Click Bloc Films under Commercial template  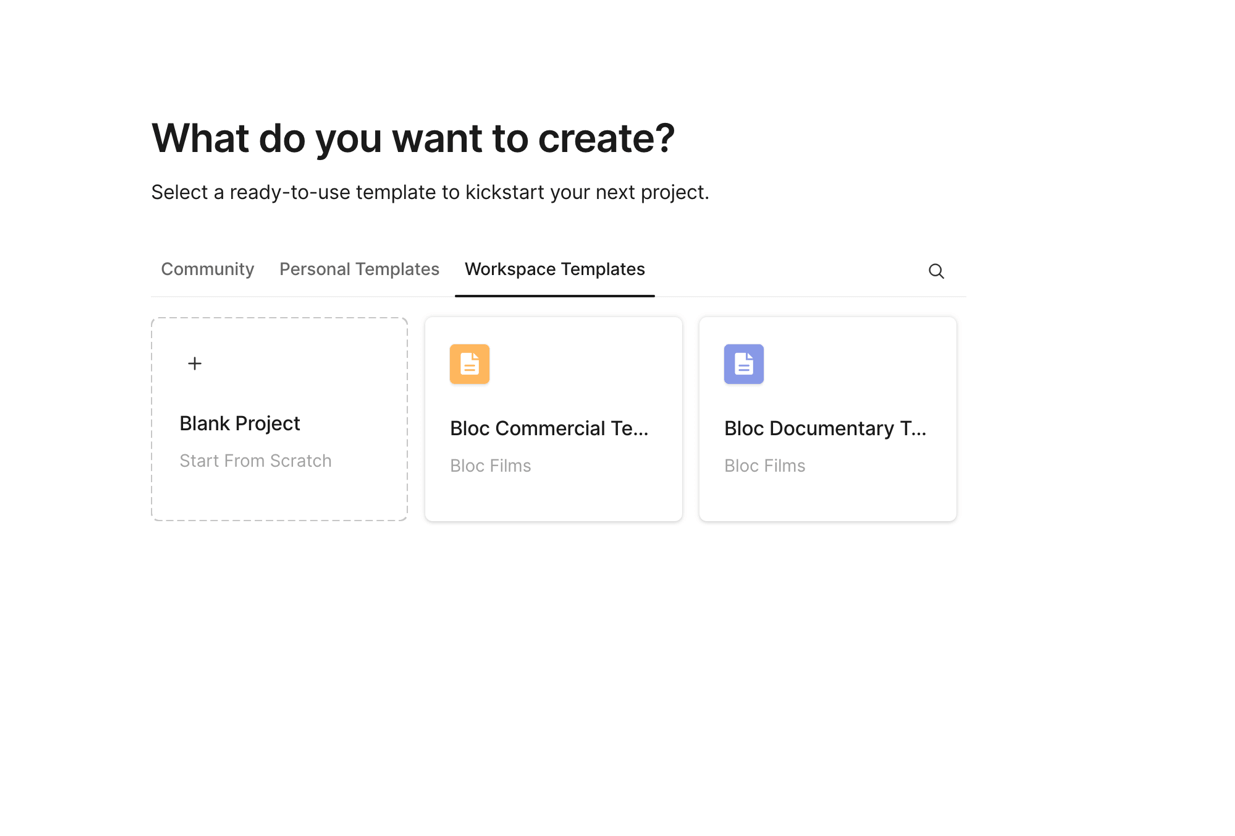point(490,466)
